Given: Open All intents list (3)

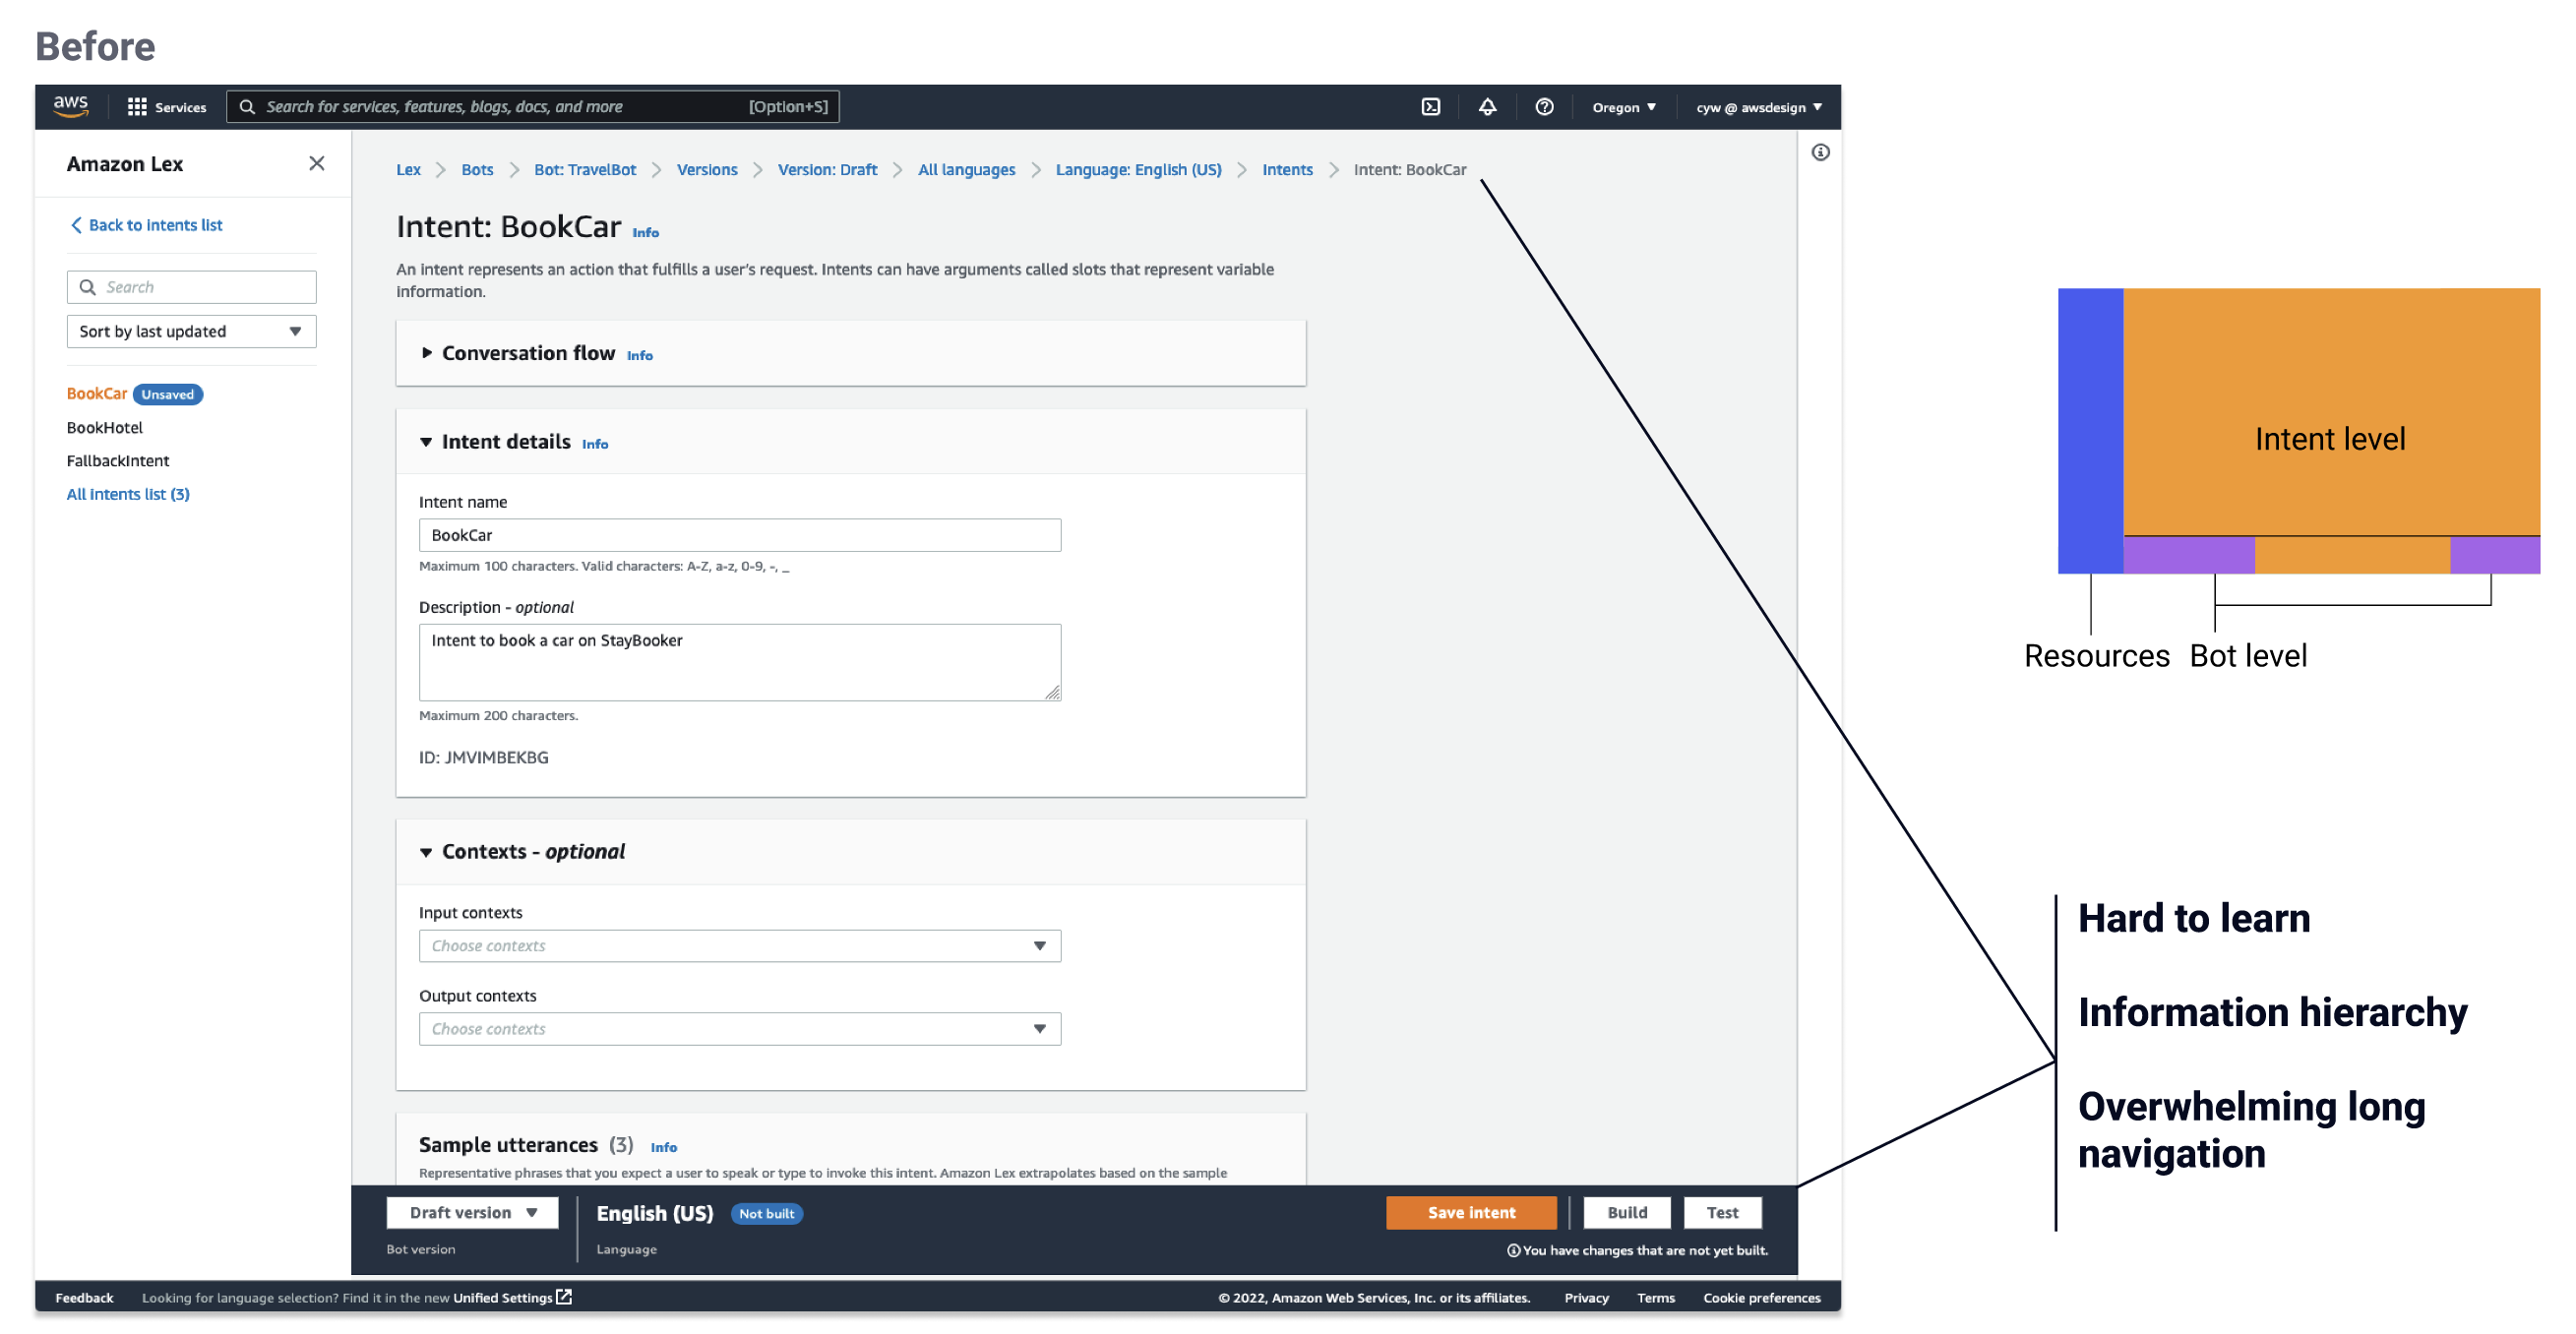Looking at the screenshot, I should 128,494.
